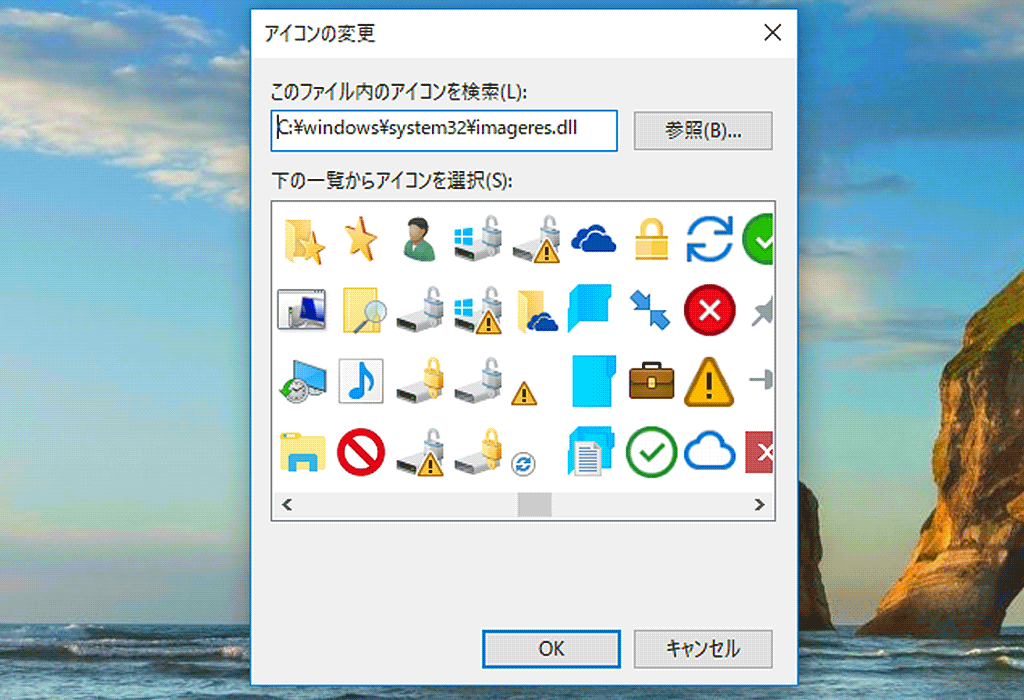Pick the blue diagonal inward arrows icon
1024x700 pixels.
click(650, 310)
